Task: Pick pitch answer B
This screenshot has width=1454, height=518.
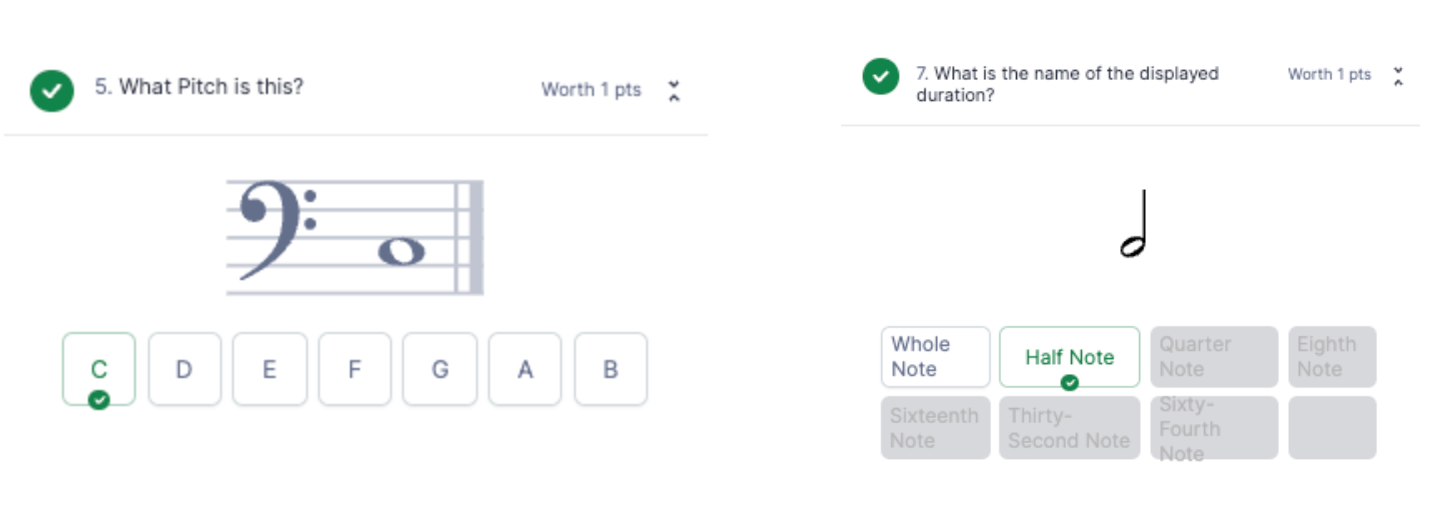Action: click(x=611, y=369)
